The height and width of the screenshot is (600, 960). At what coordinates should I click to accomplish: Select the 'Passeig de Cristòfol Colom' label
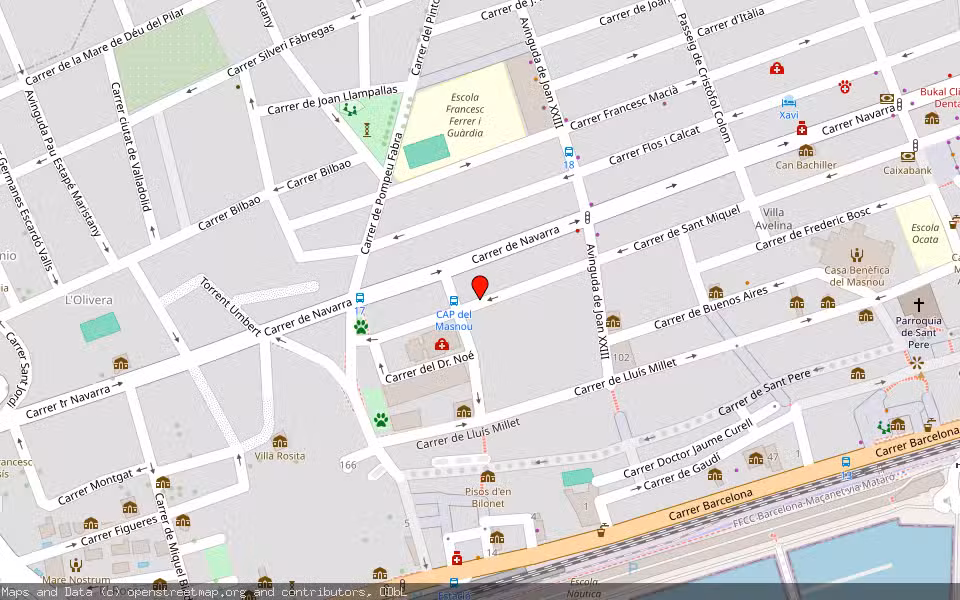705,78
